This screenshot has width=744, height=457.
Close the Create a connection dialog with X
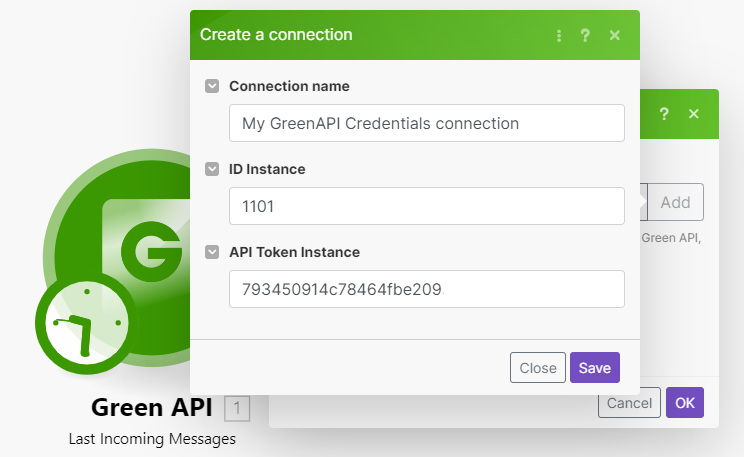[615, 35]
